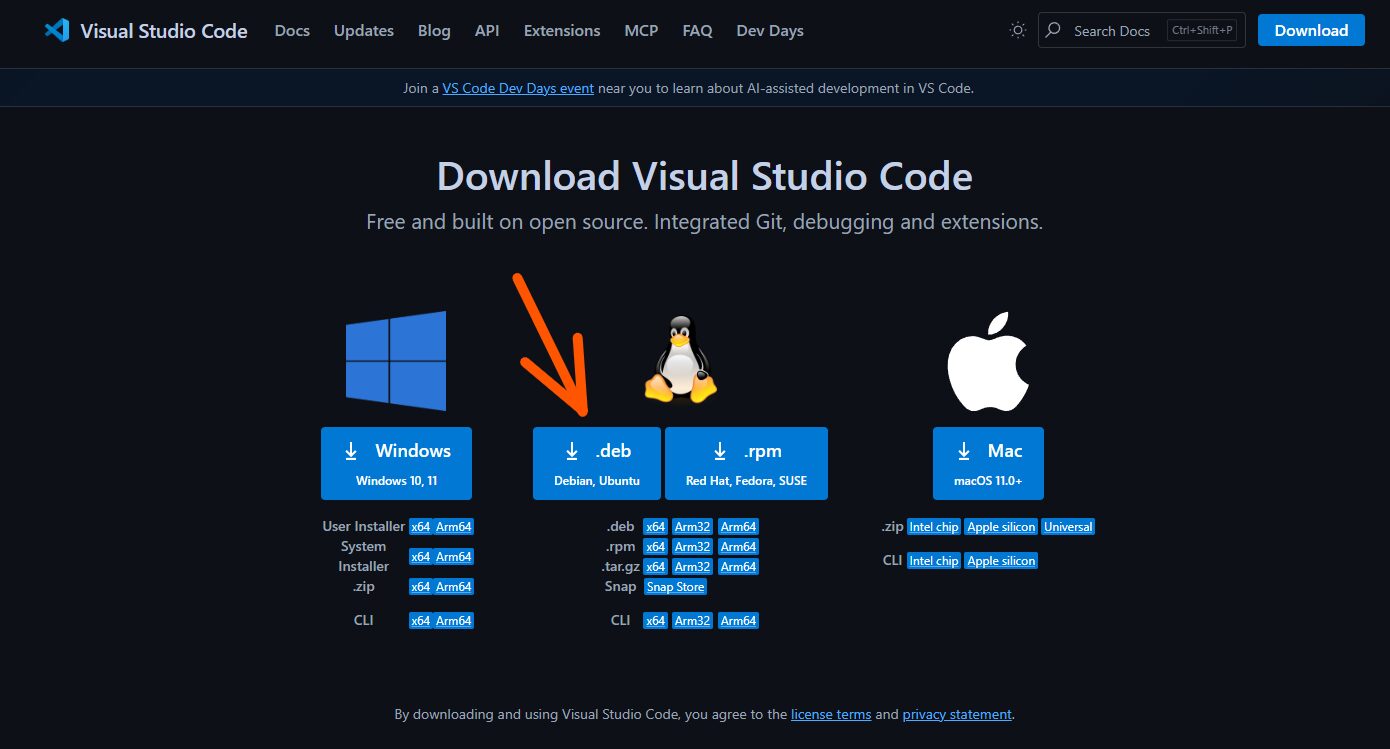The image size is (1390, 749).
Task: Select the Mac Universal .zip download
Action: point(1068,527)
